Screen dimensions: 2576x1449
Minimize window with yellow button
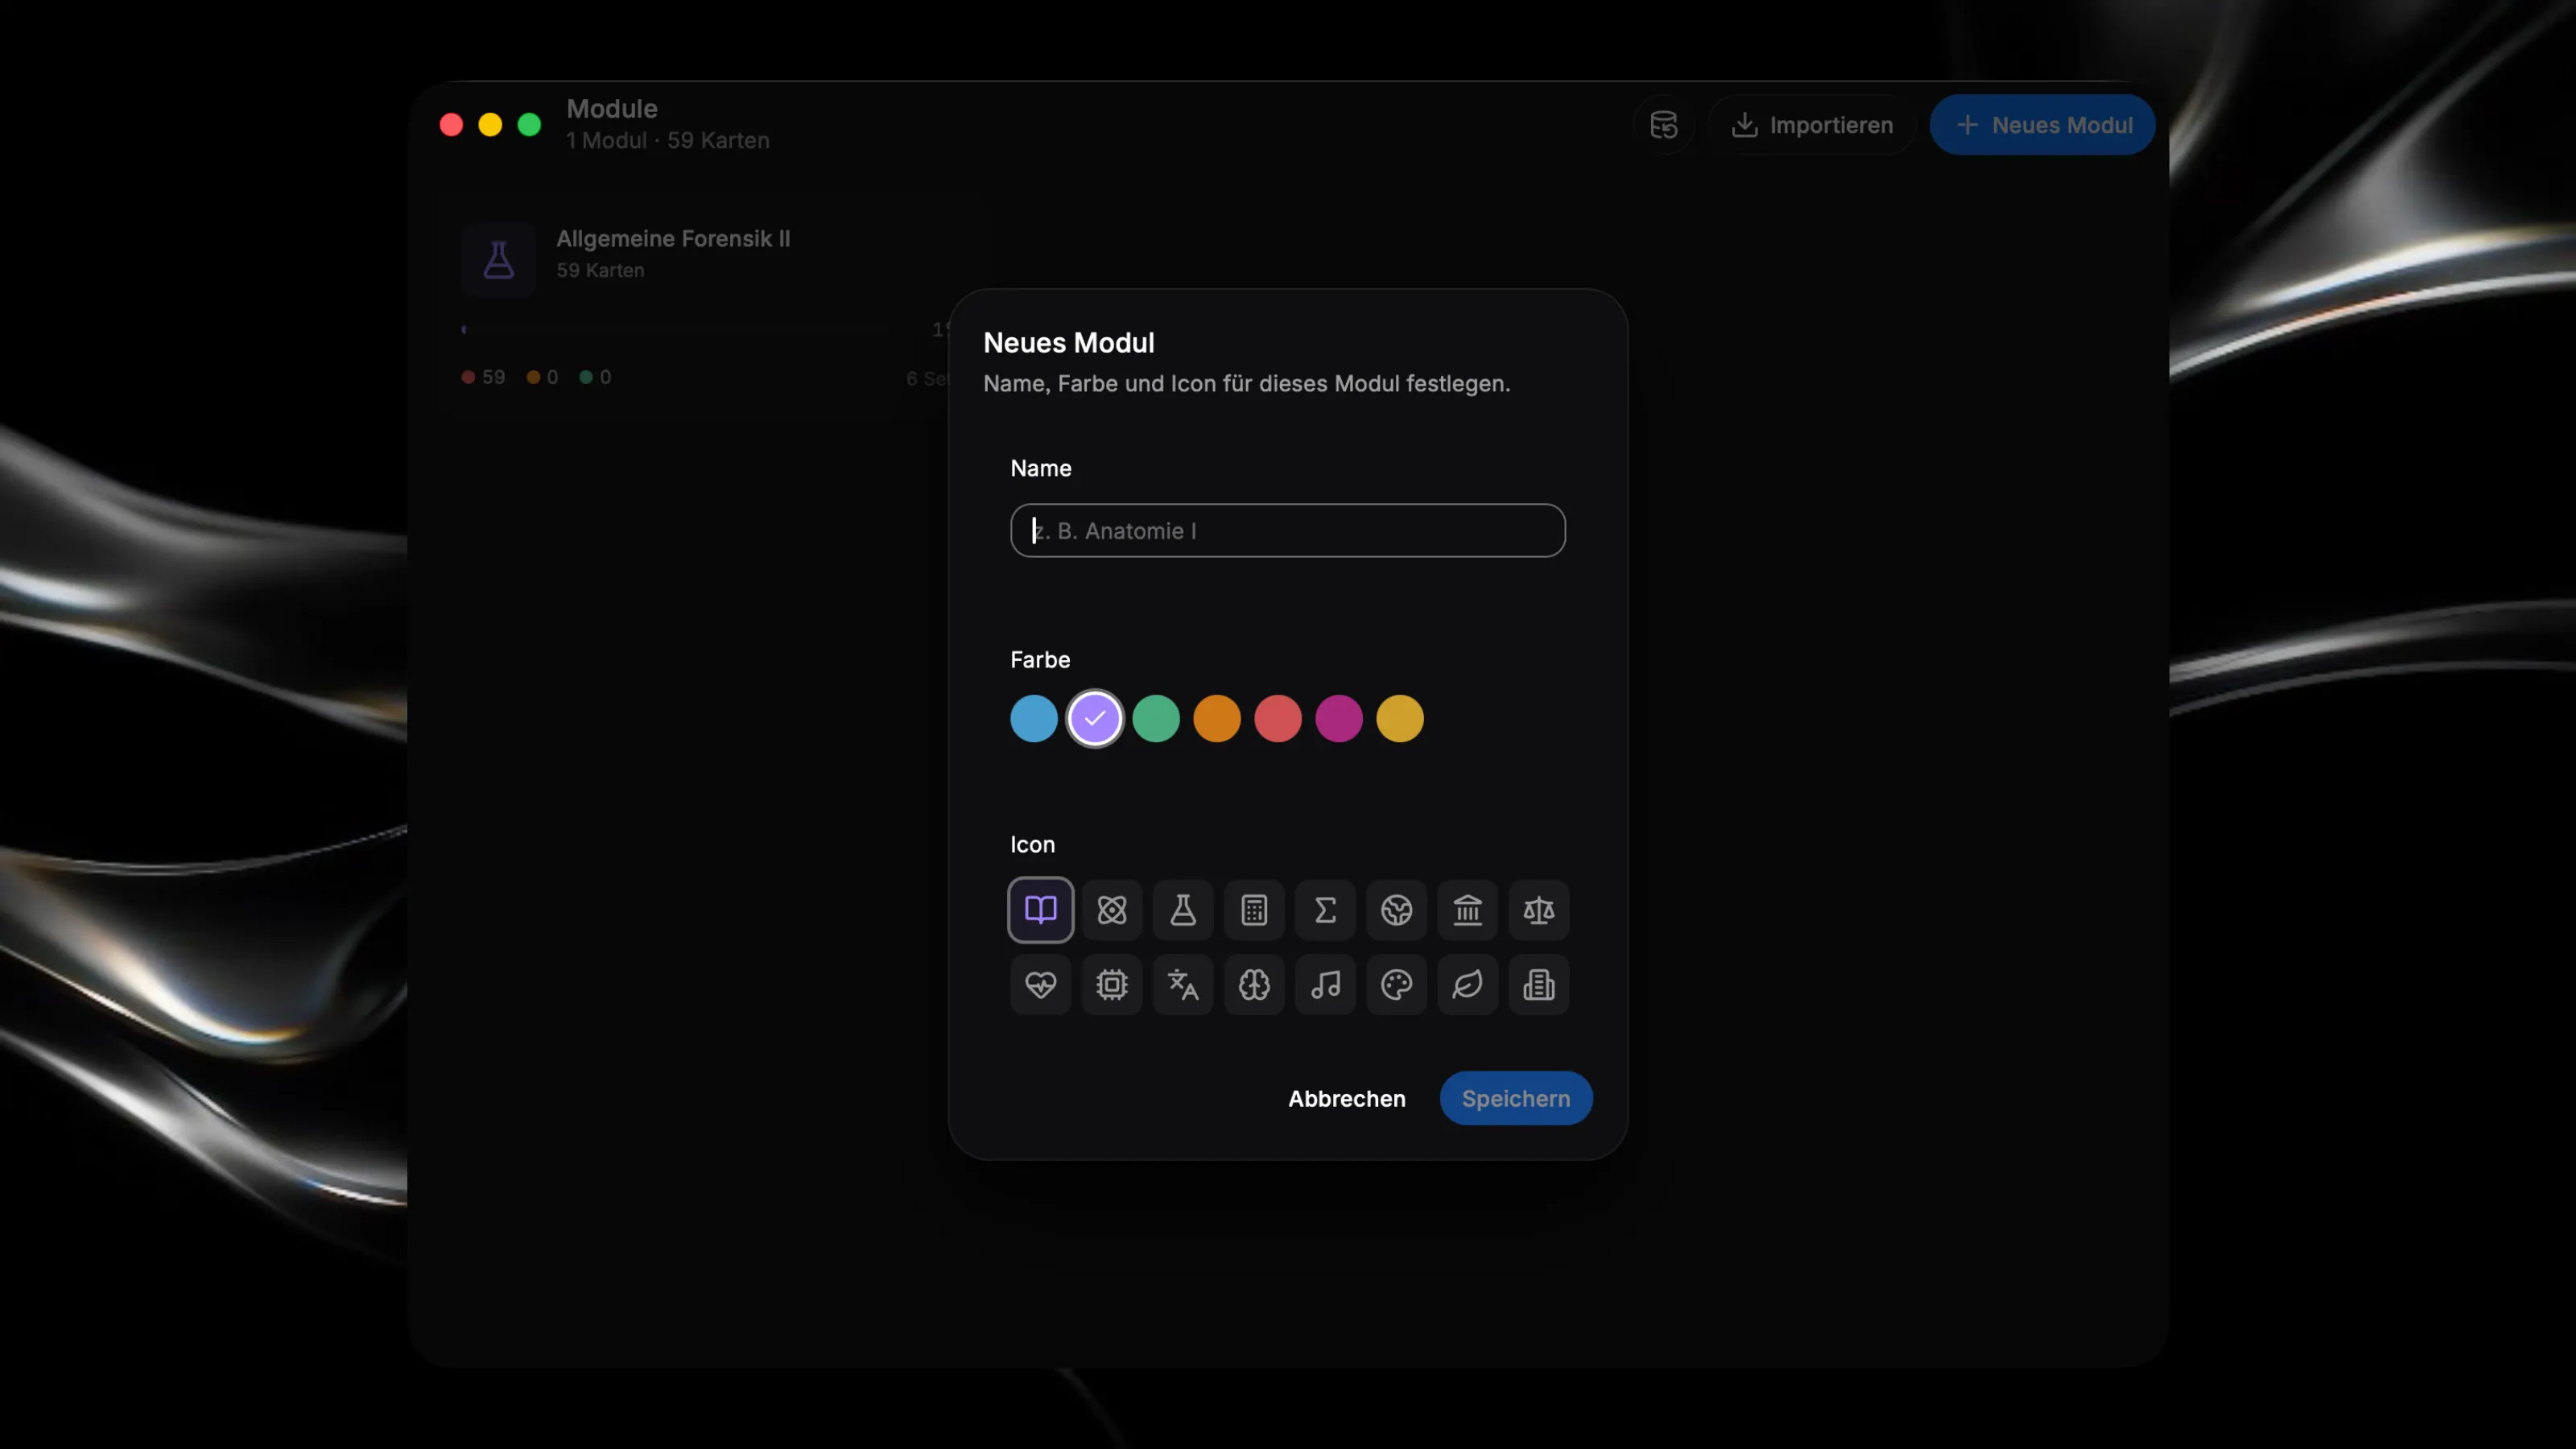(x=490, y=125)
